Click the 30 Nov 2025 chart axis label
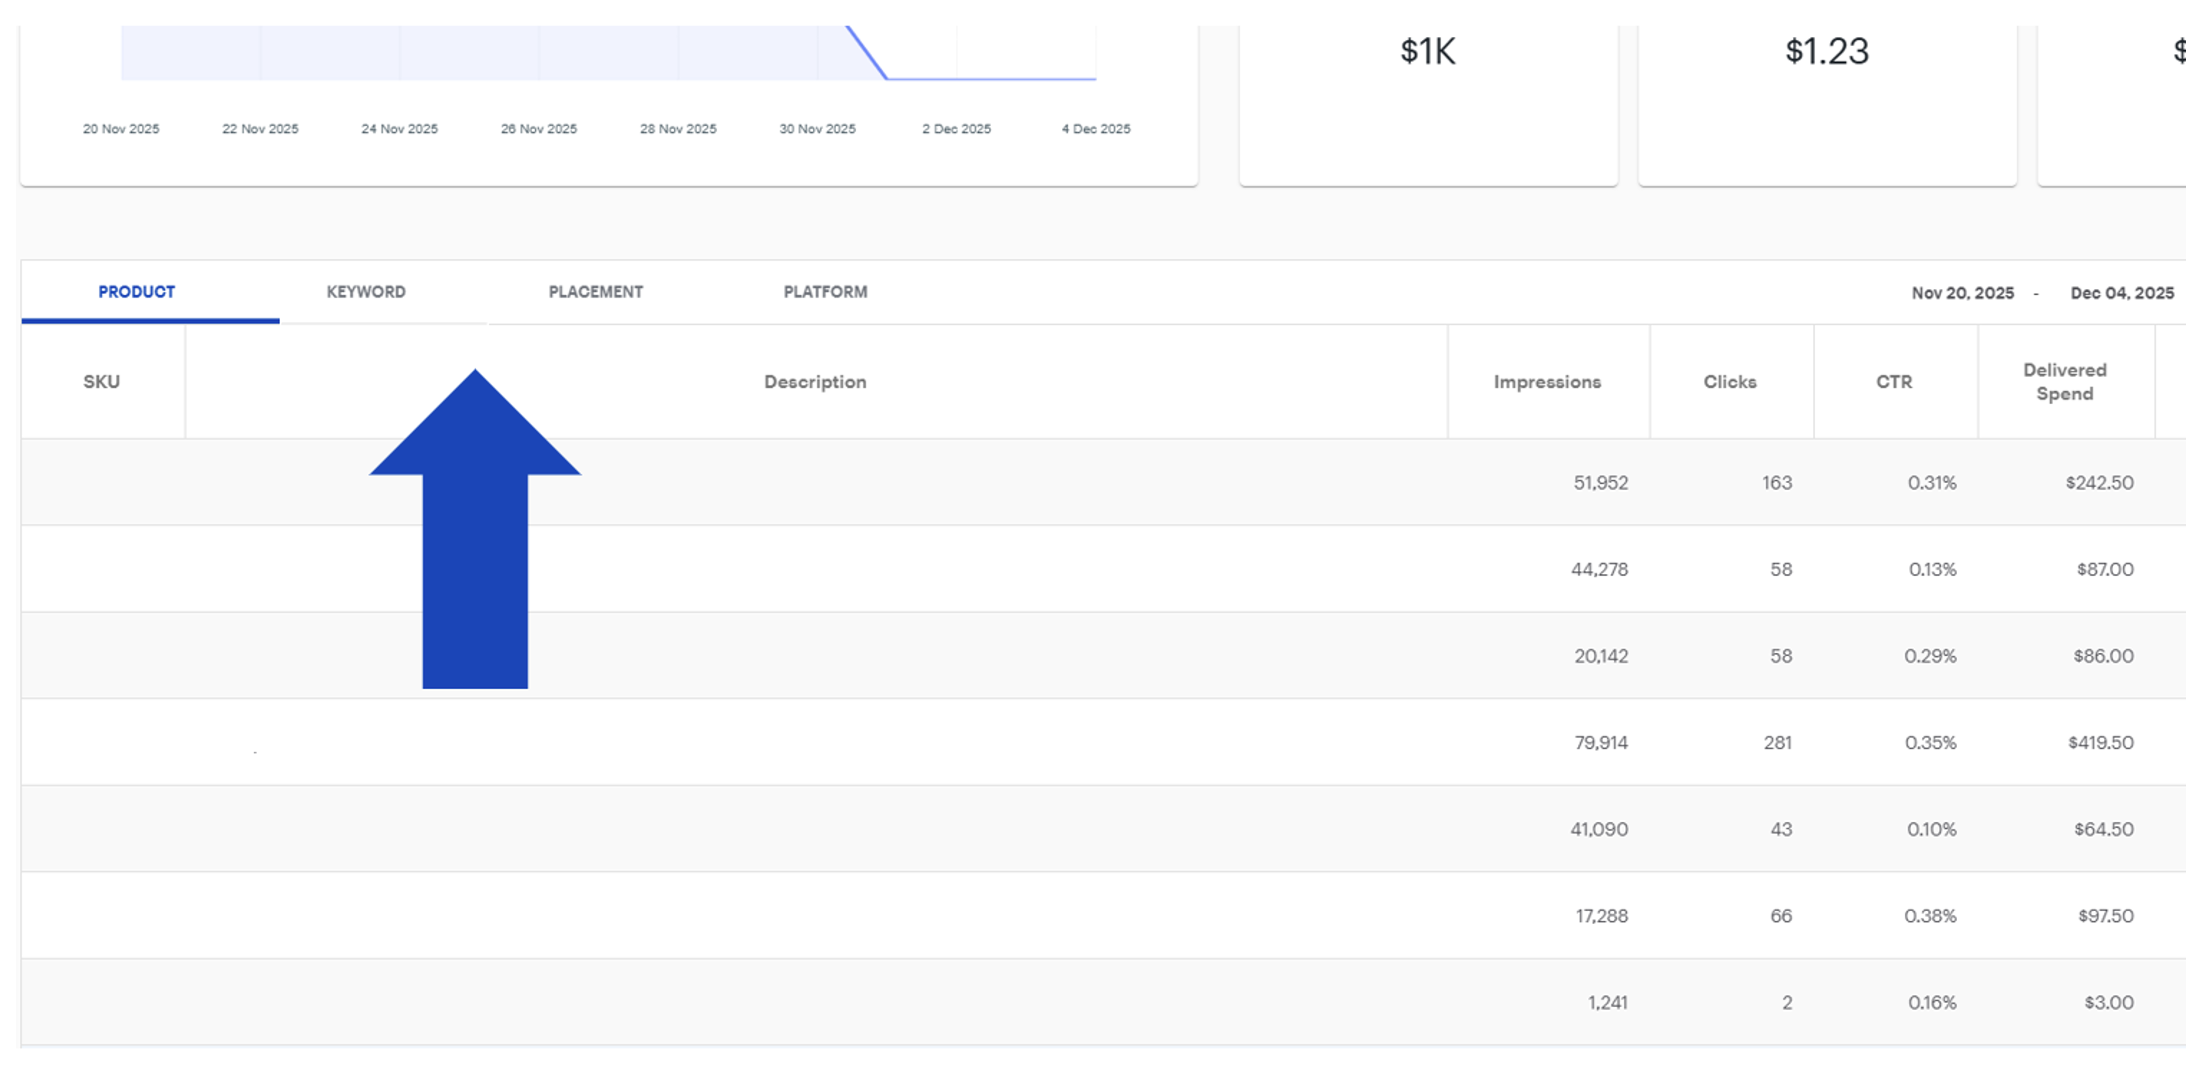 (817, 129)
